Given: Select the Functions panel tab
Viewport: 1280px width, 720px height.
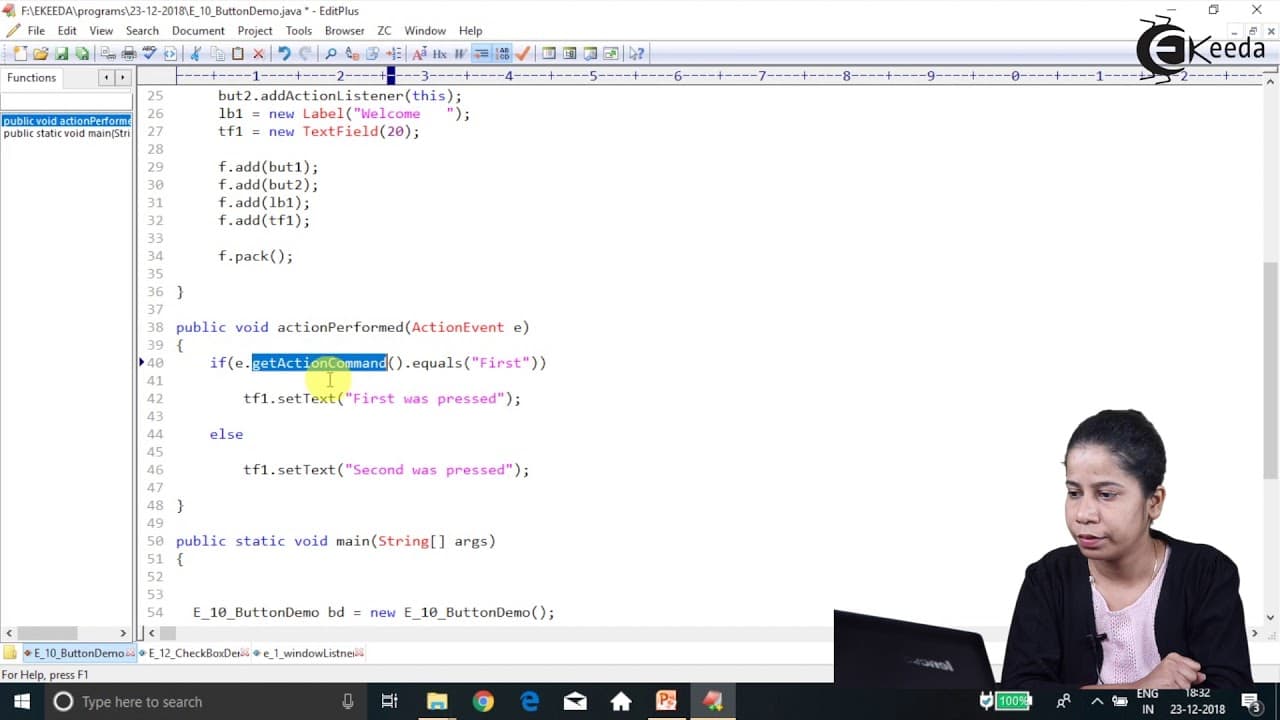Looking at the screenshot, I should pyautogui.click(x=32, y=77).
